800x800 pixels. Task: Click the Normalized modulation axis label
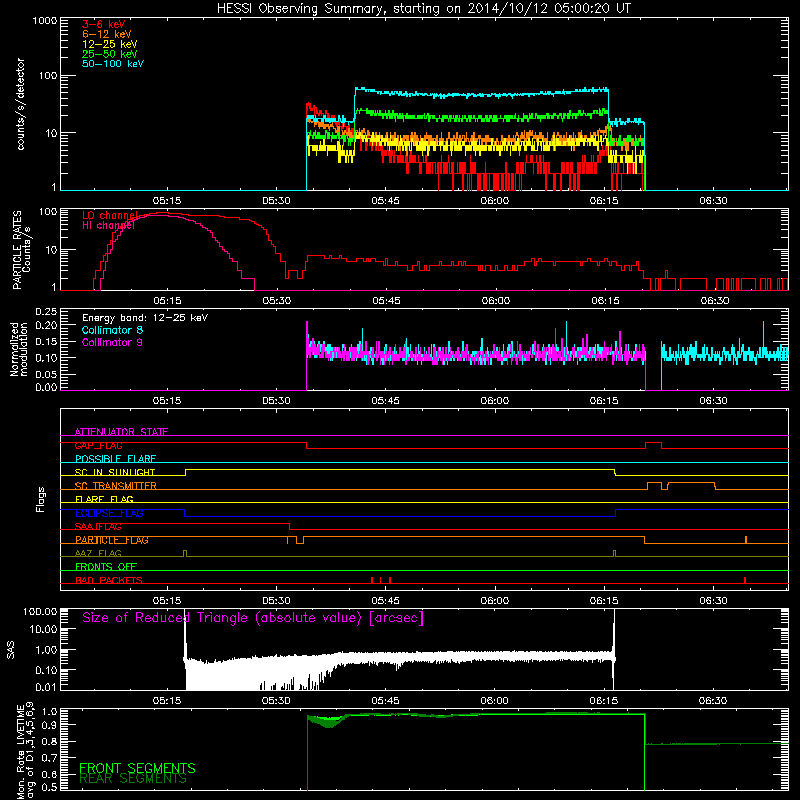coord(19,349)
